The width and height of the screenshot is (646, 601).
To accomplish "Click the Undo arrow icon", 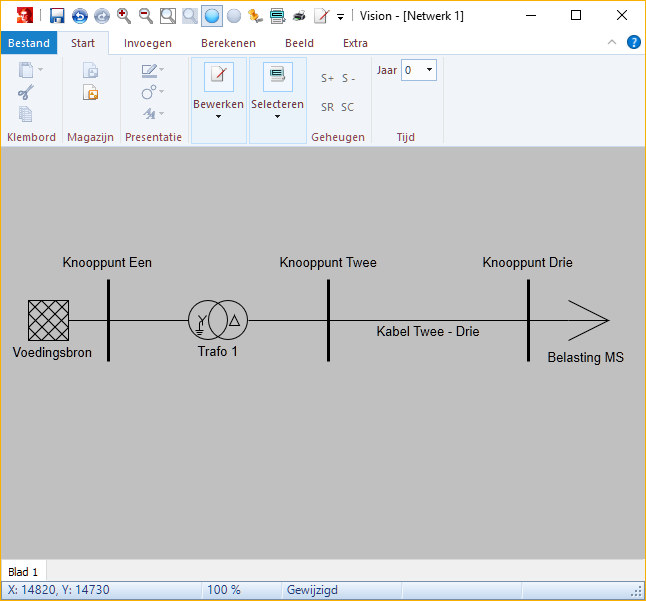I will [79, 16].
